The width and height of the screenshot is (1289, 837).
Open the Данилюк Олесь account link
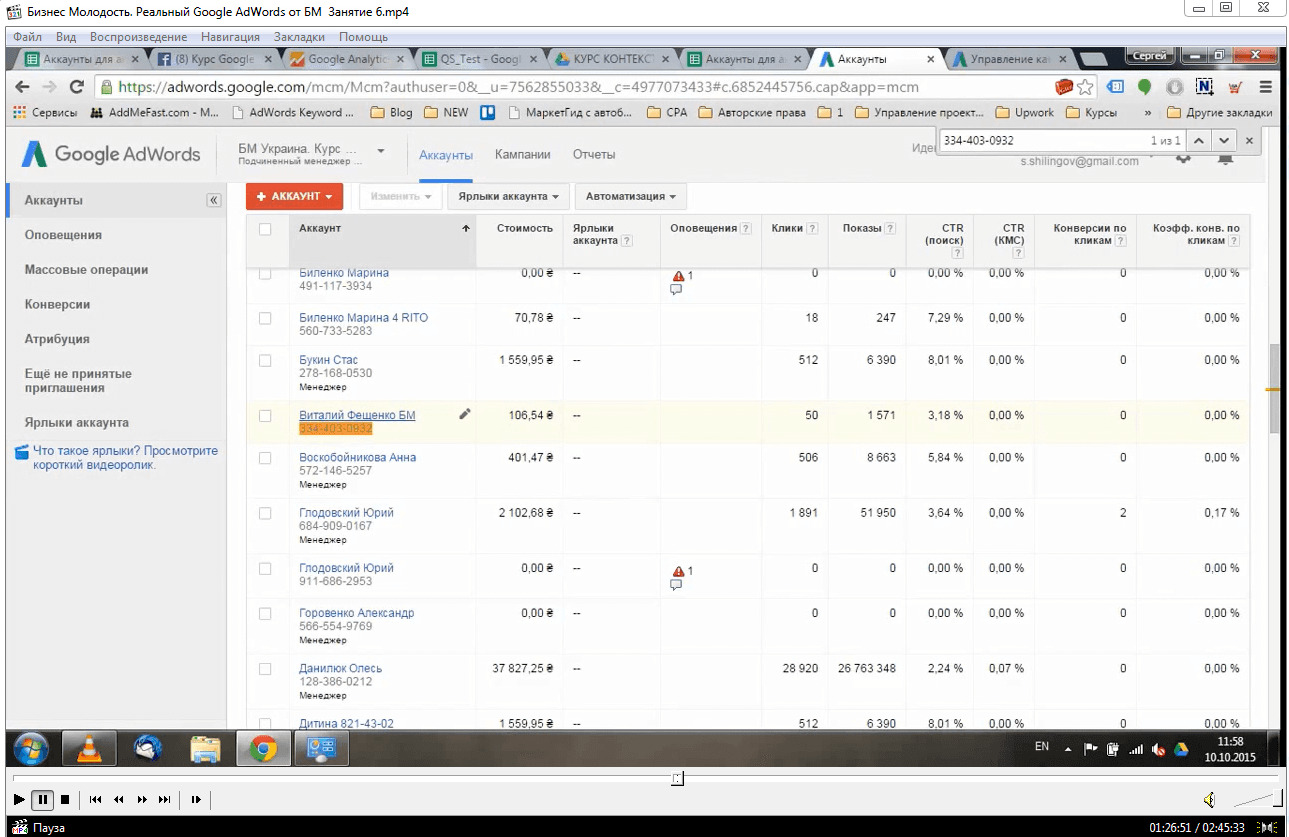pos(340,668)
